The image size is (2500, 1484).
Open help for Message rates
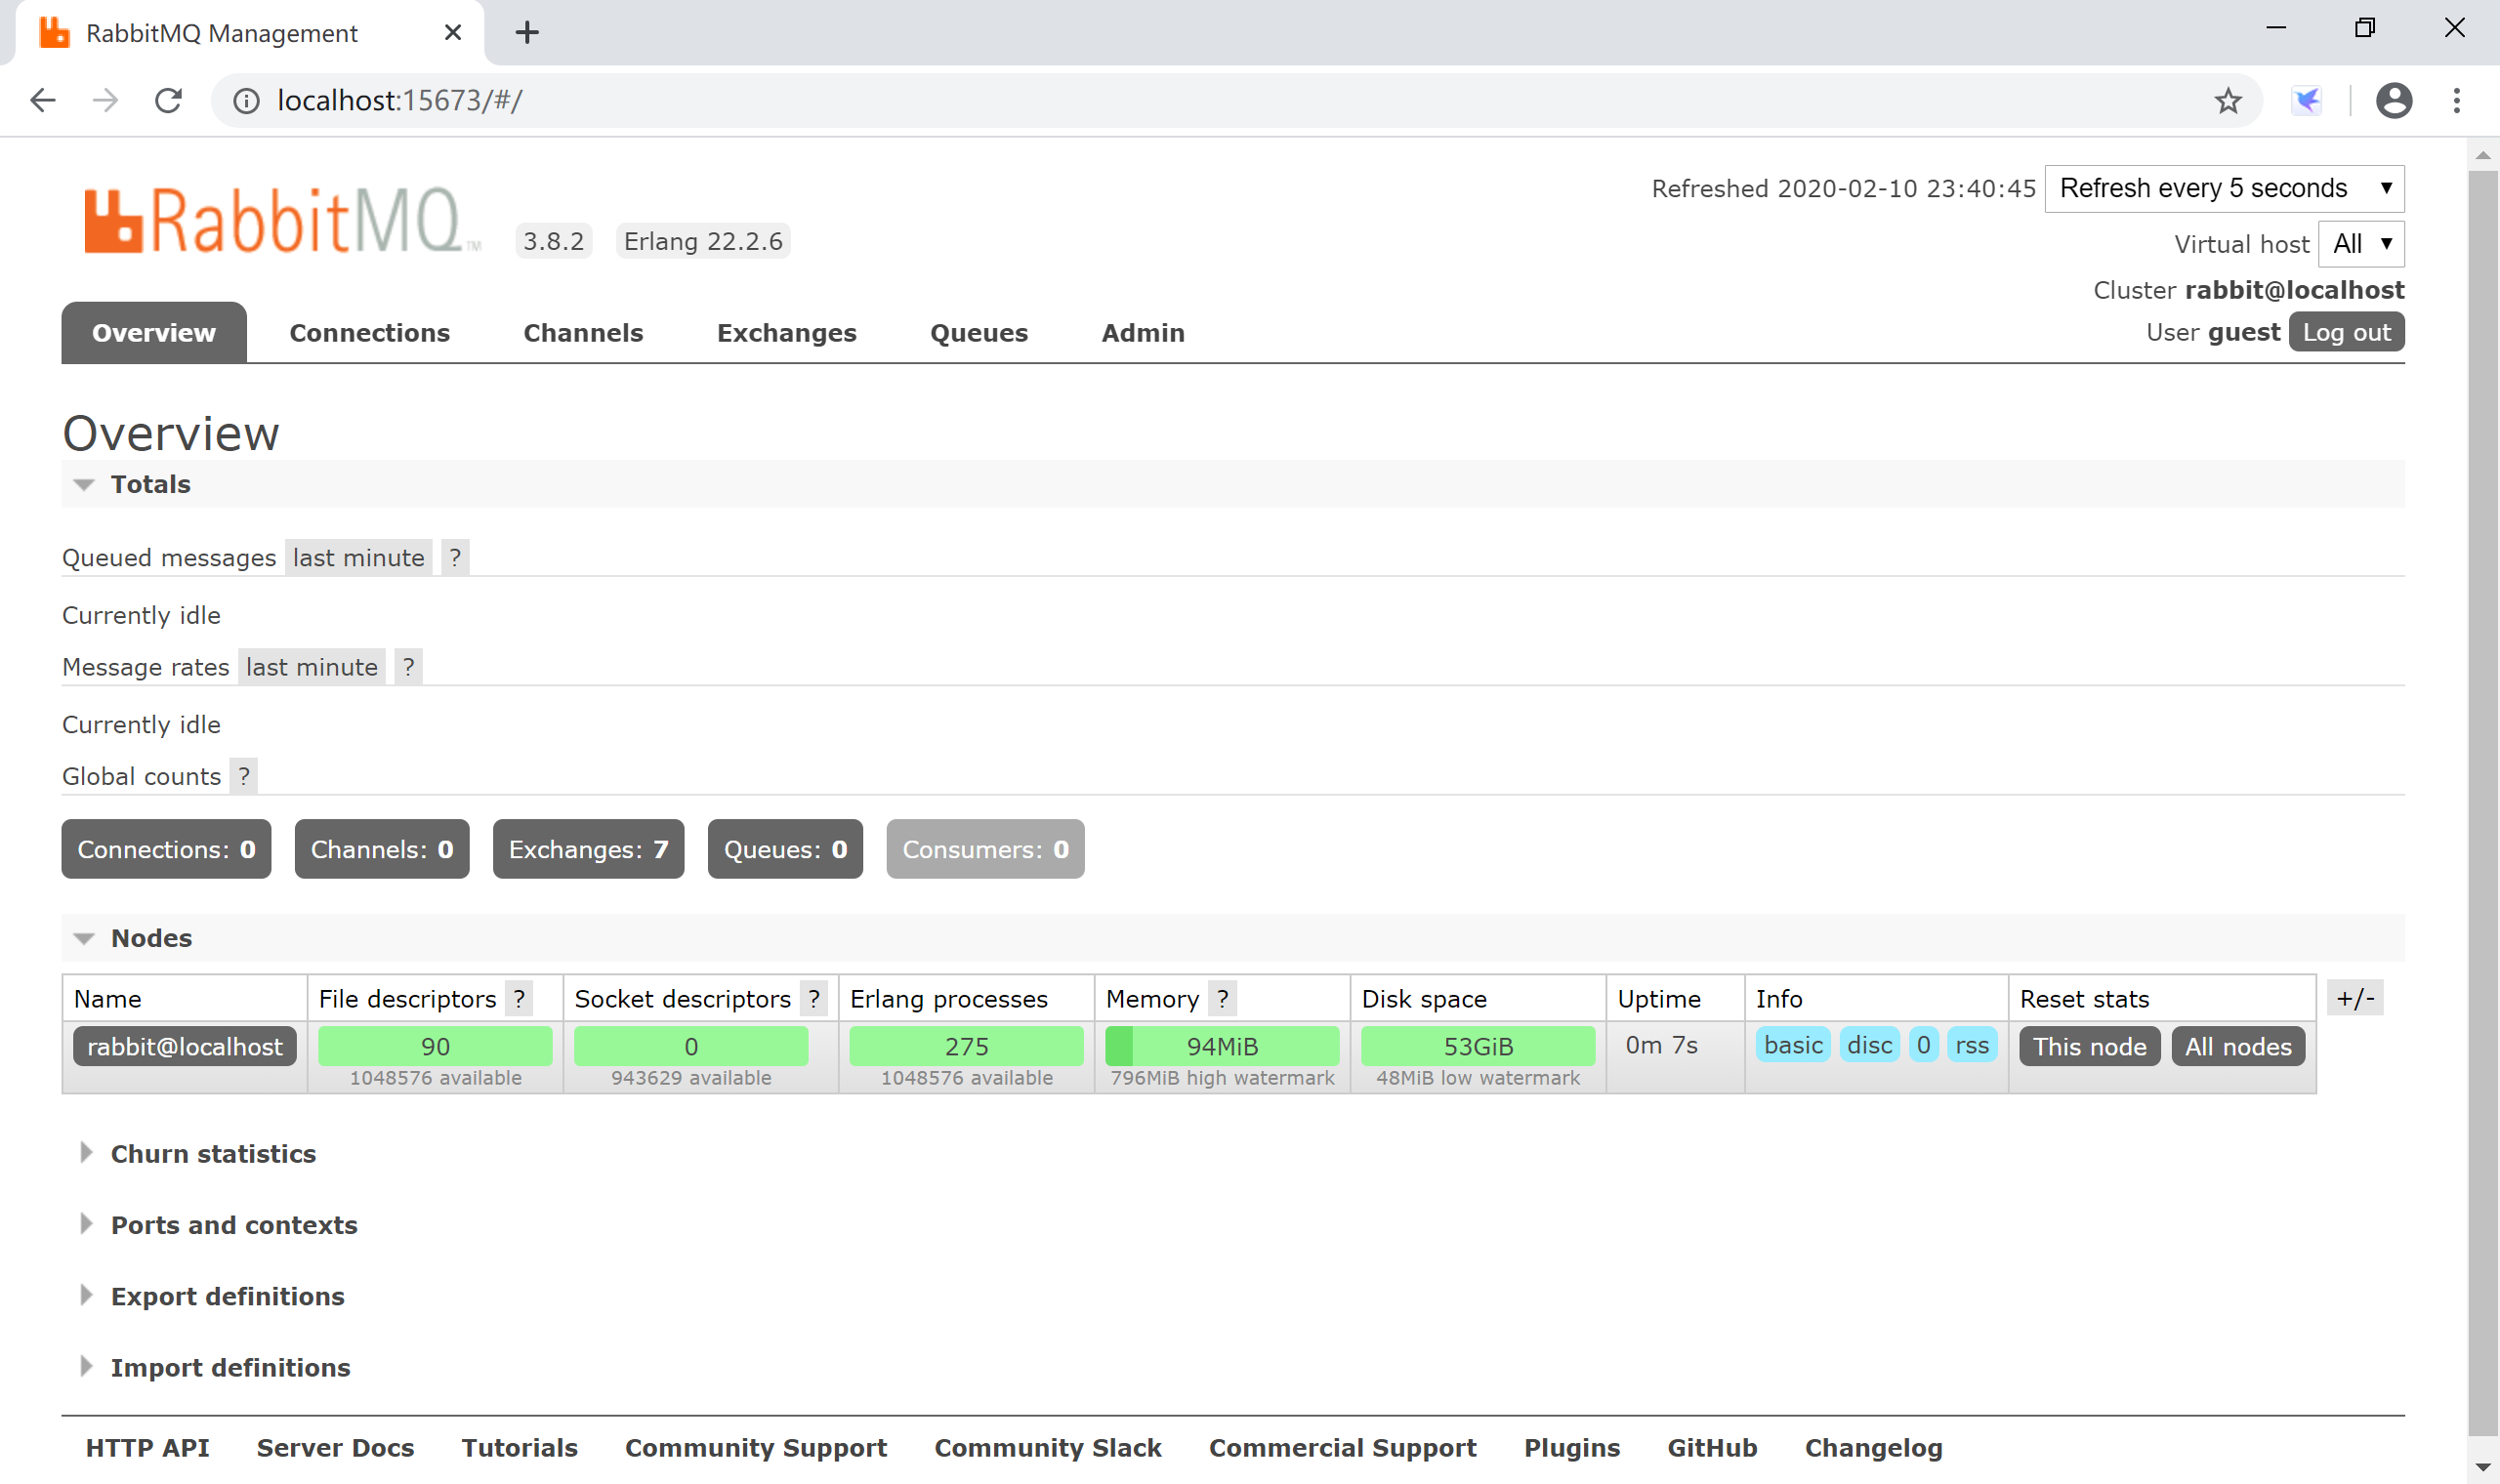[x=408, y=667]
